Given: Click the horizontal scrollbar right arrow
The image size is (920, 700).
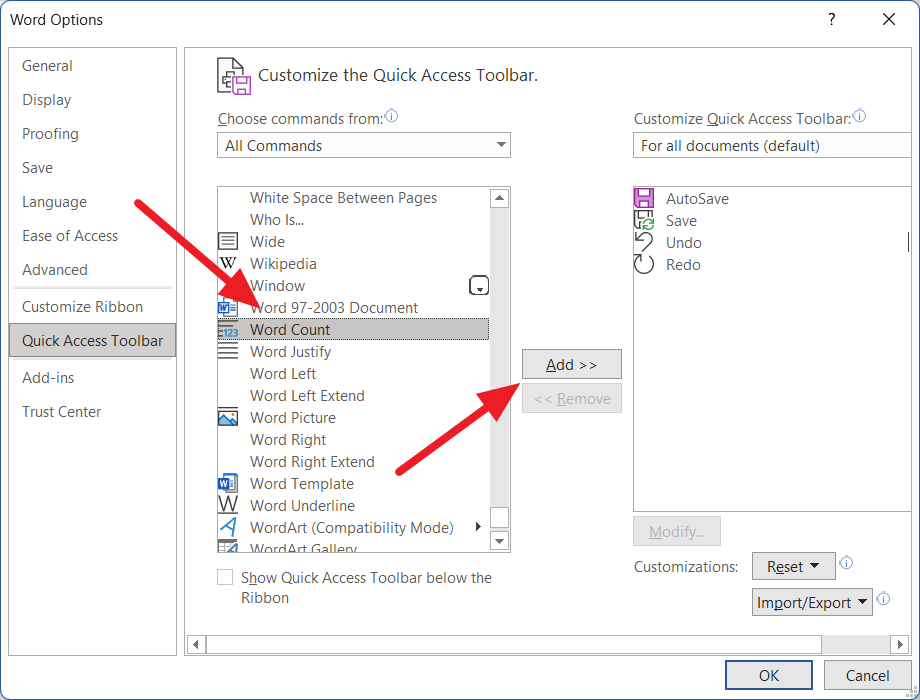Looking at the screenshot, I should [x=899, y=644].
